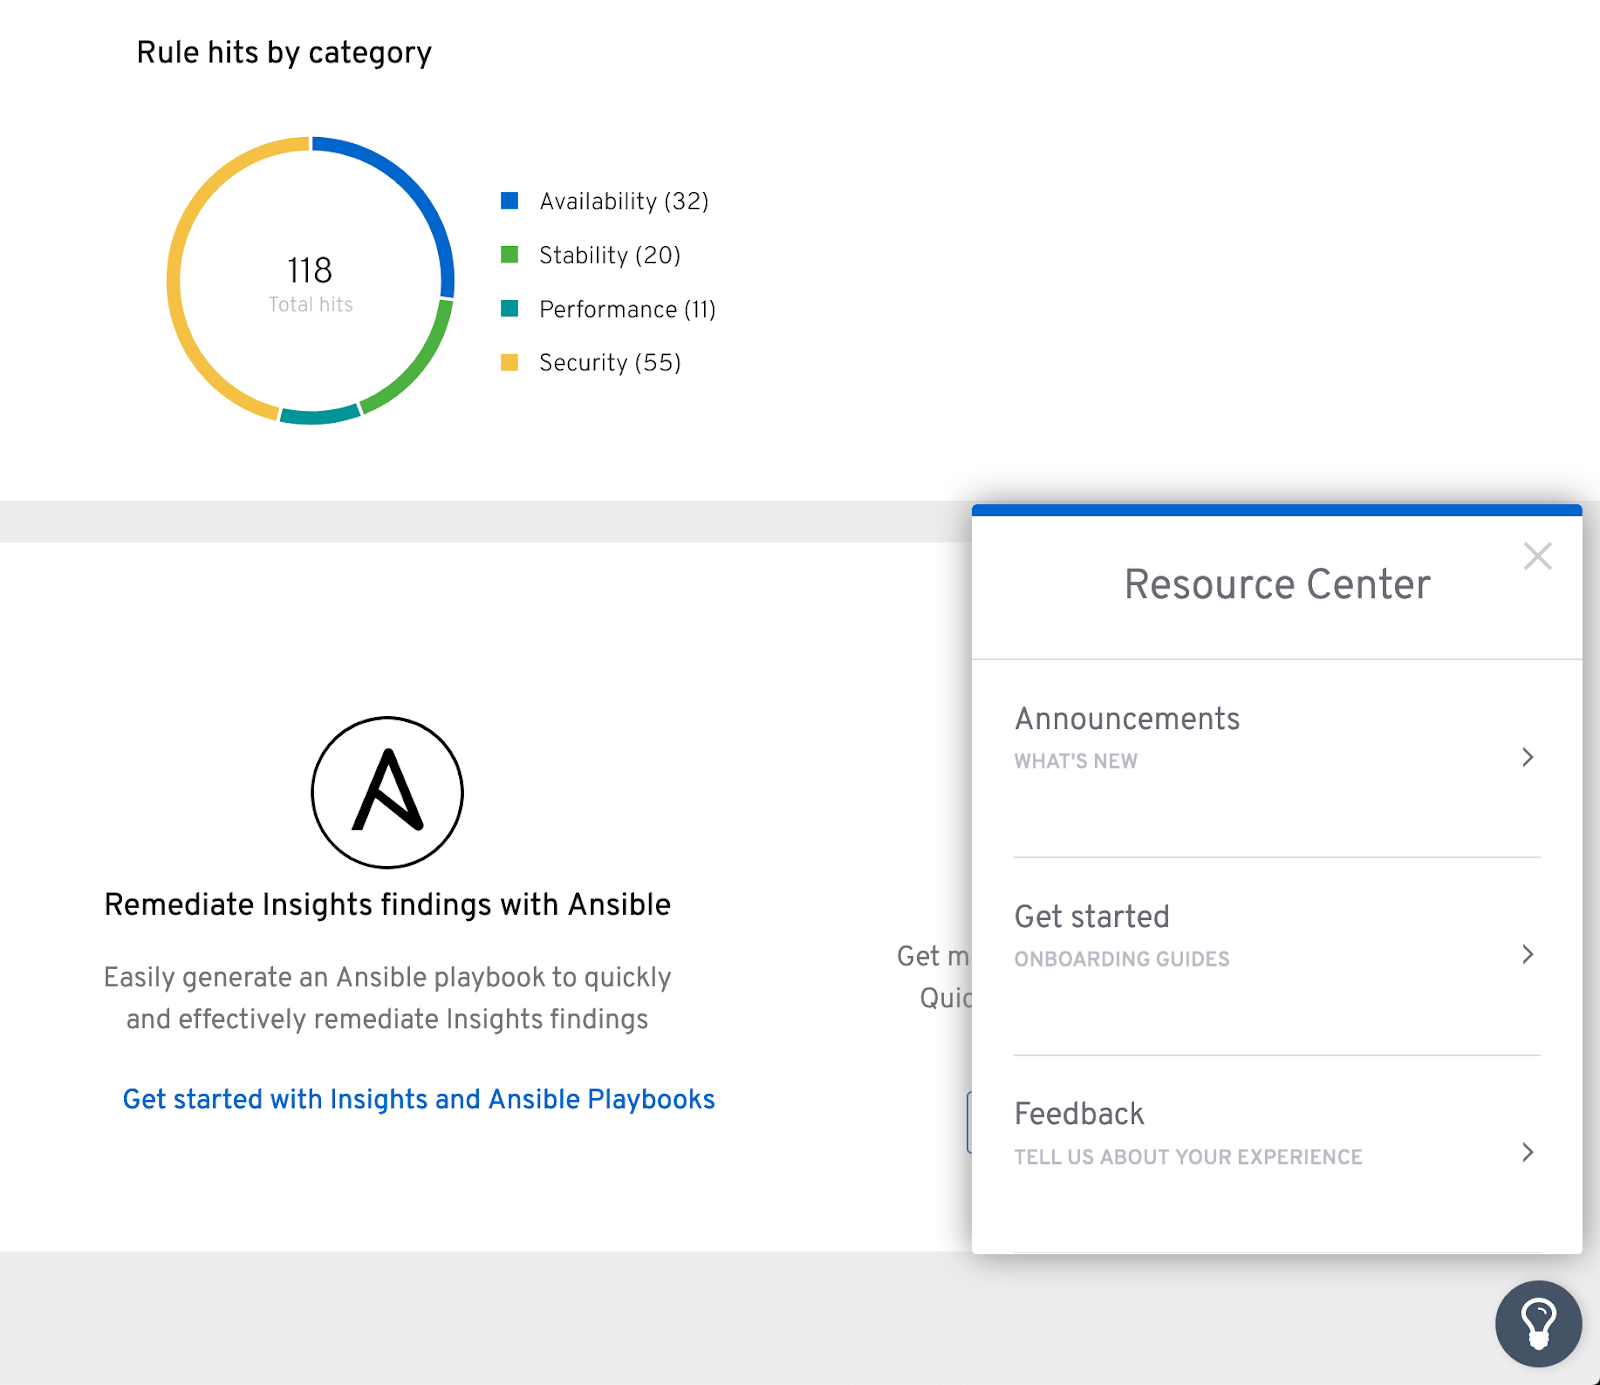Click the yellow Security legend swatch

pyautogui.click(x=510, y=362)
